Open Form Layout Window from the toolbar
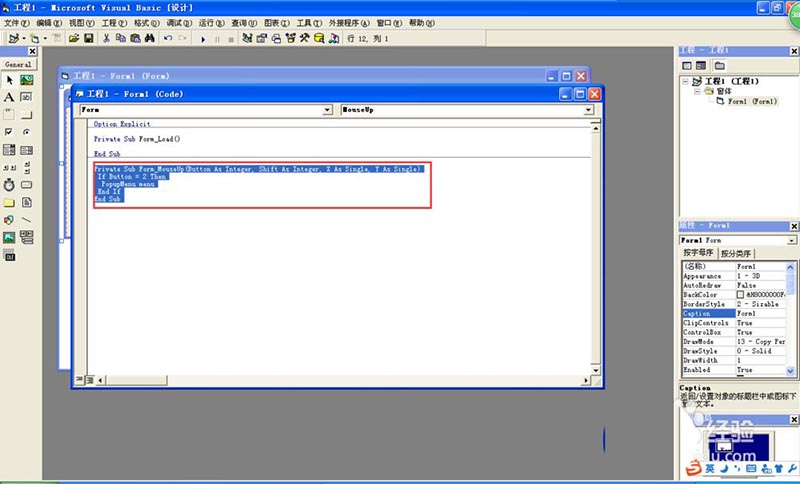Viewport: 800px width, 484px height. tap(276, 38)
